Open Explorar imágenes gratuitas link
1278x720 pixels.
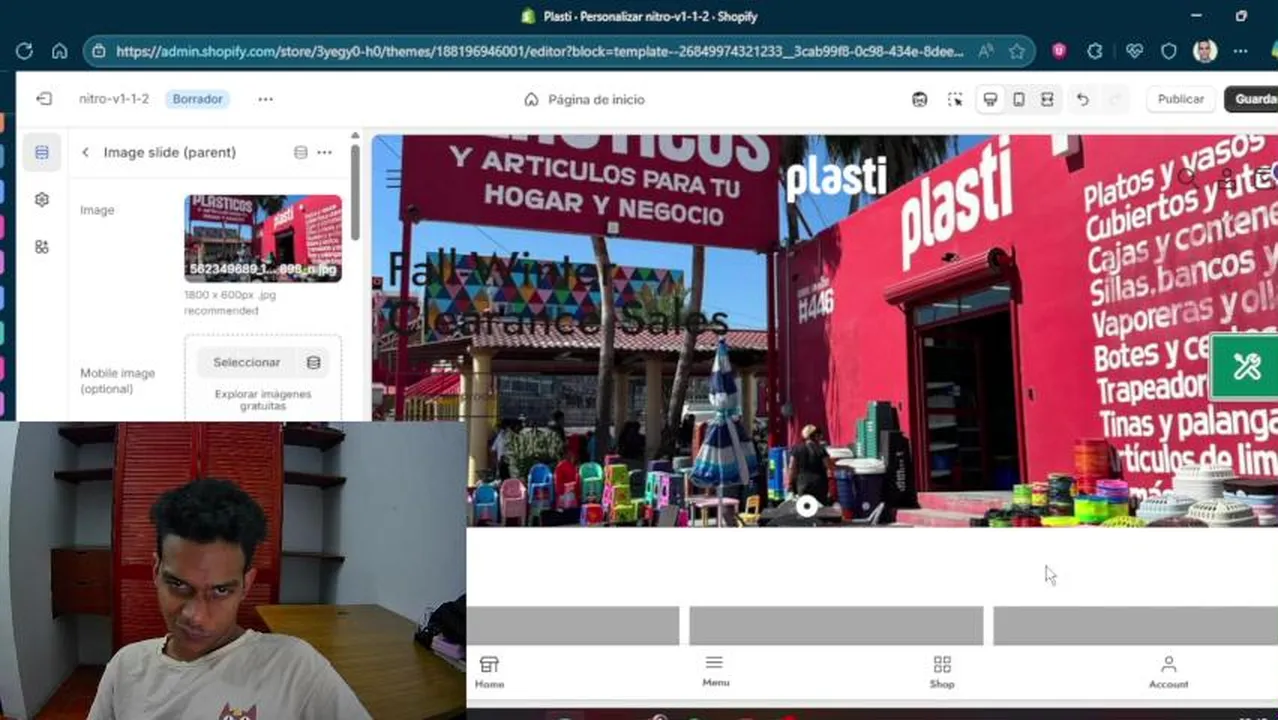pos(263,400)
